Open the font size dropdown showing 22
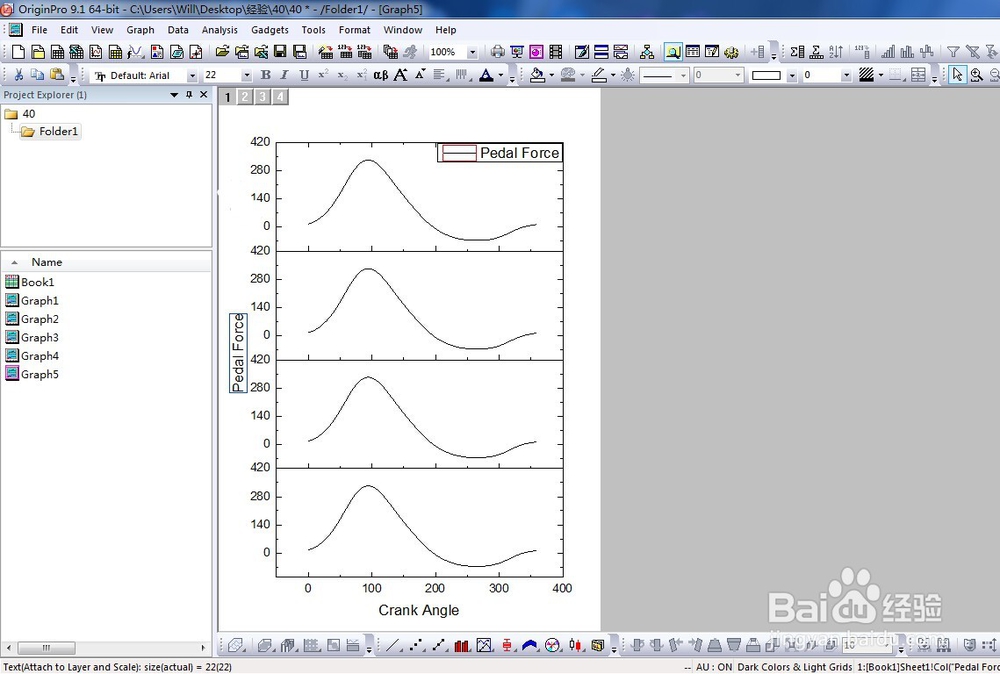The height and width of the screenshot is (674, 1000). (246, 75)
